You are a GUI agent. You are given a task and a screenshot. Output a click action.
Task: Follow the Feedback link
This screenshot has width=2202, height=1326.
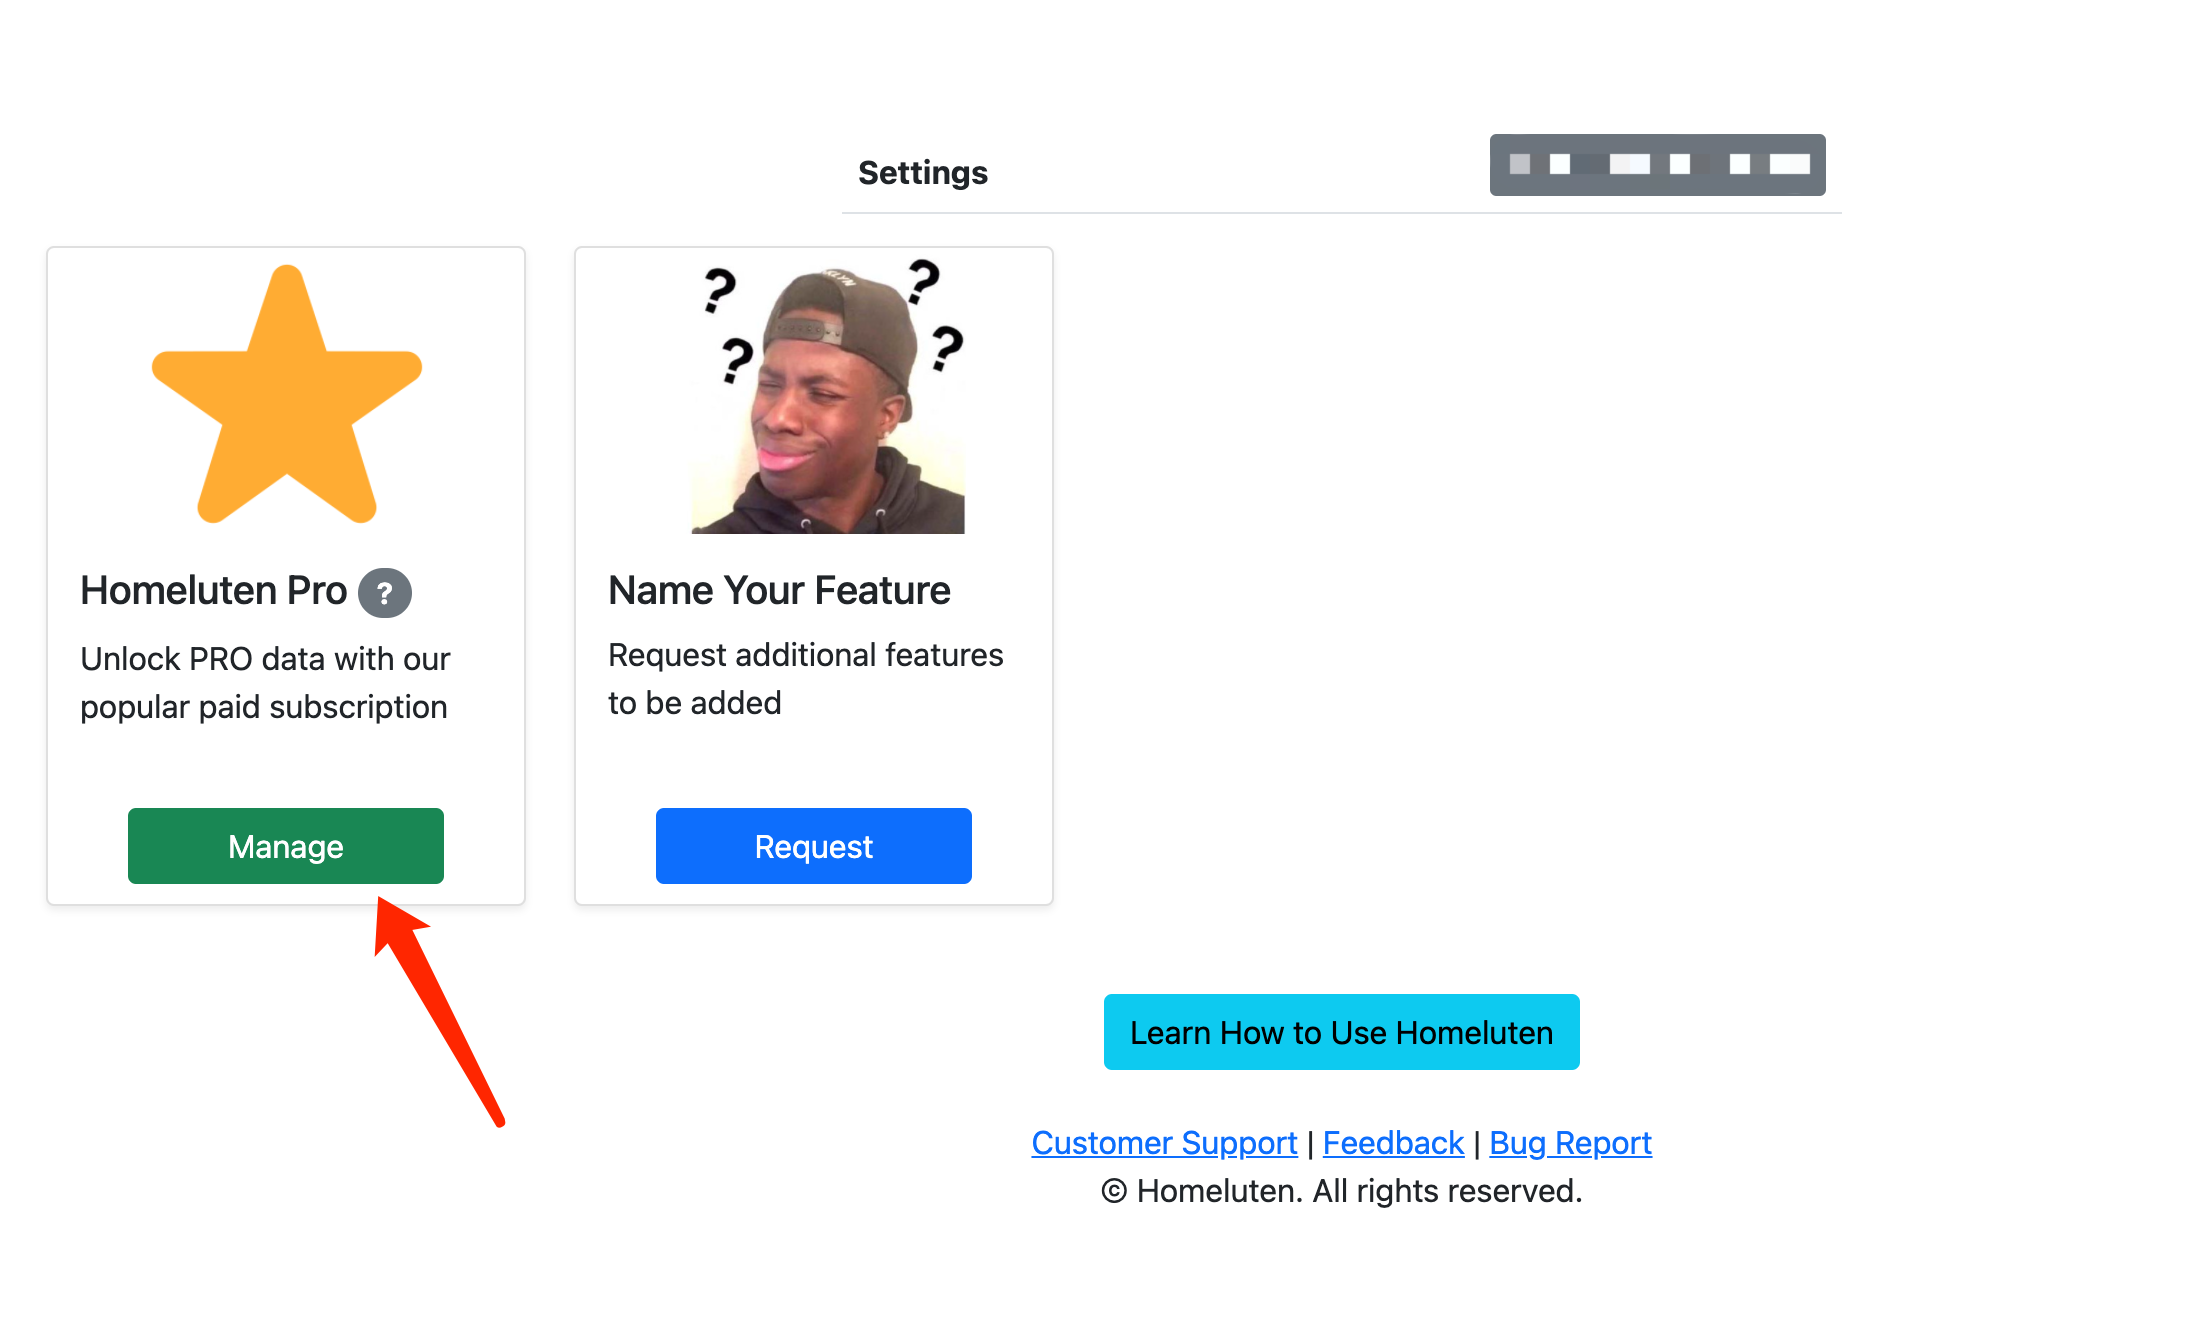(x=1393, y=1142)
